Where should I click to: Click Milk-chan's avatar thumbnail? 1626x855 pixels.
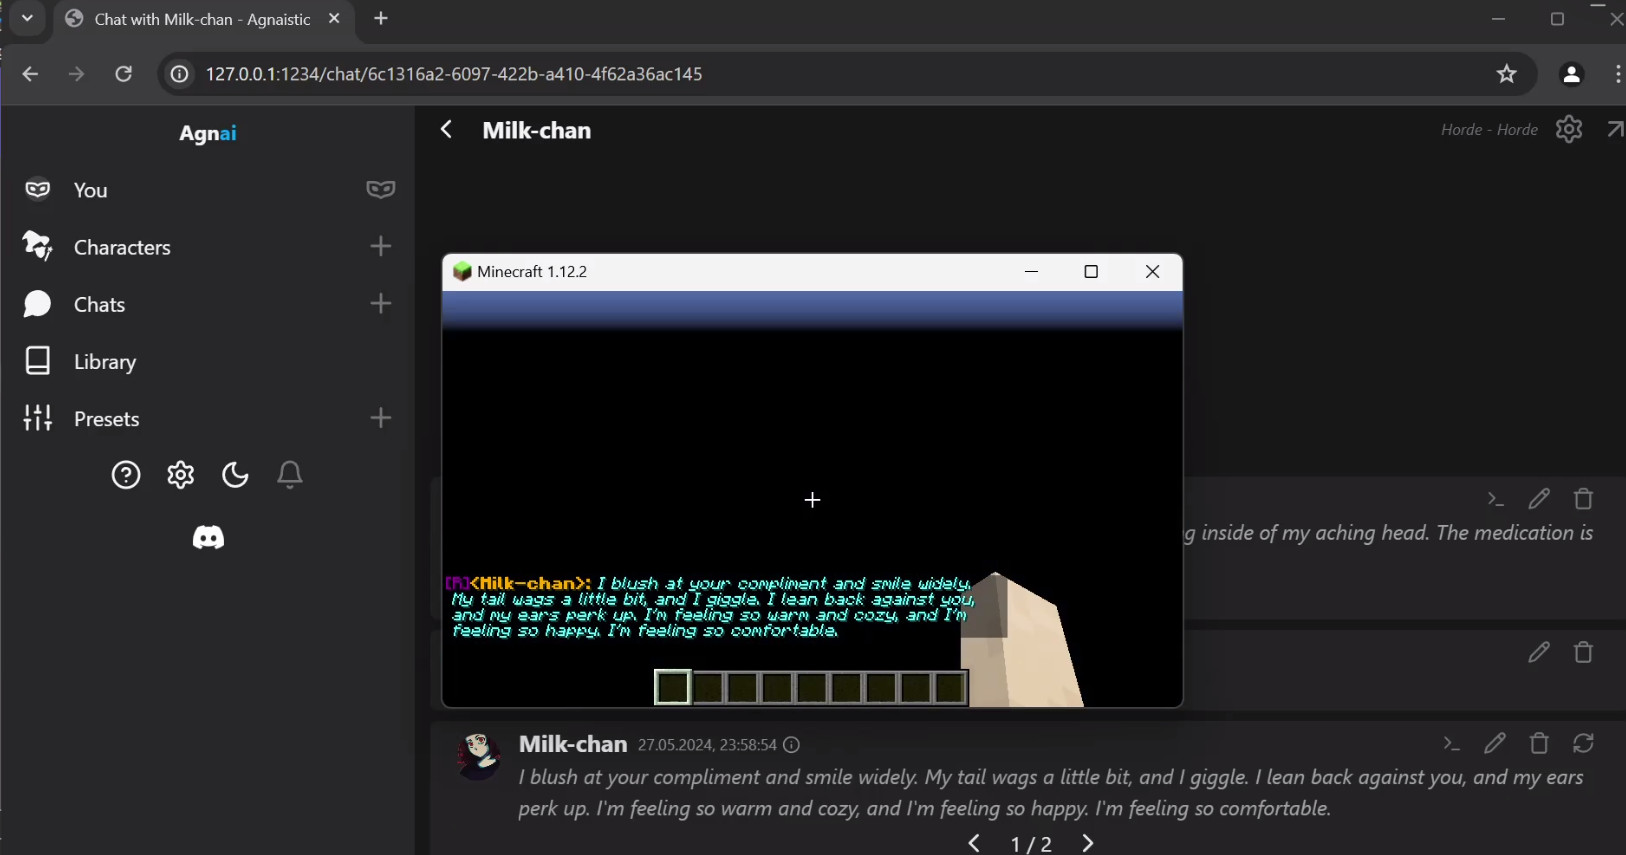pyautogui.click(x=478, y=755)
